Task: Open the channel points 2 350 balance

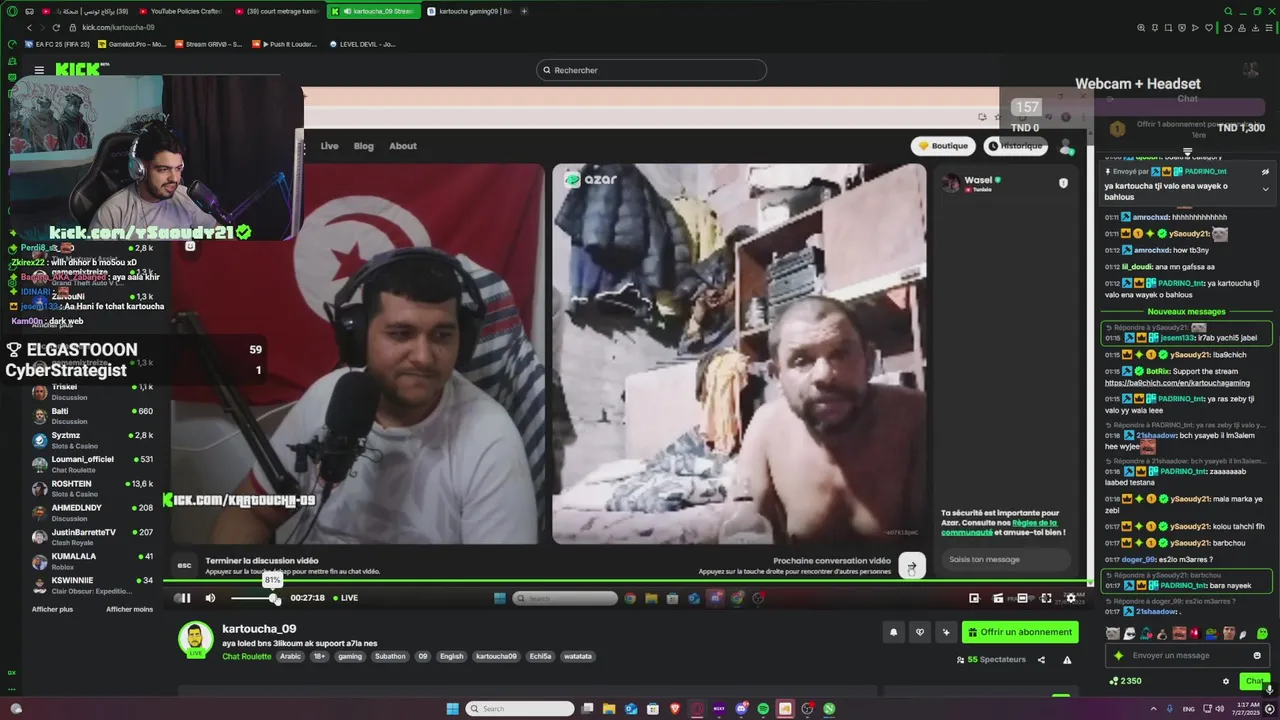Action: [x=1125, y=681]
